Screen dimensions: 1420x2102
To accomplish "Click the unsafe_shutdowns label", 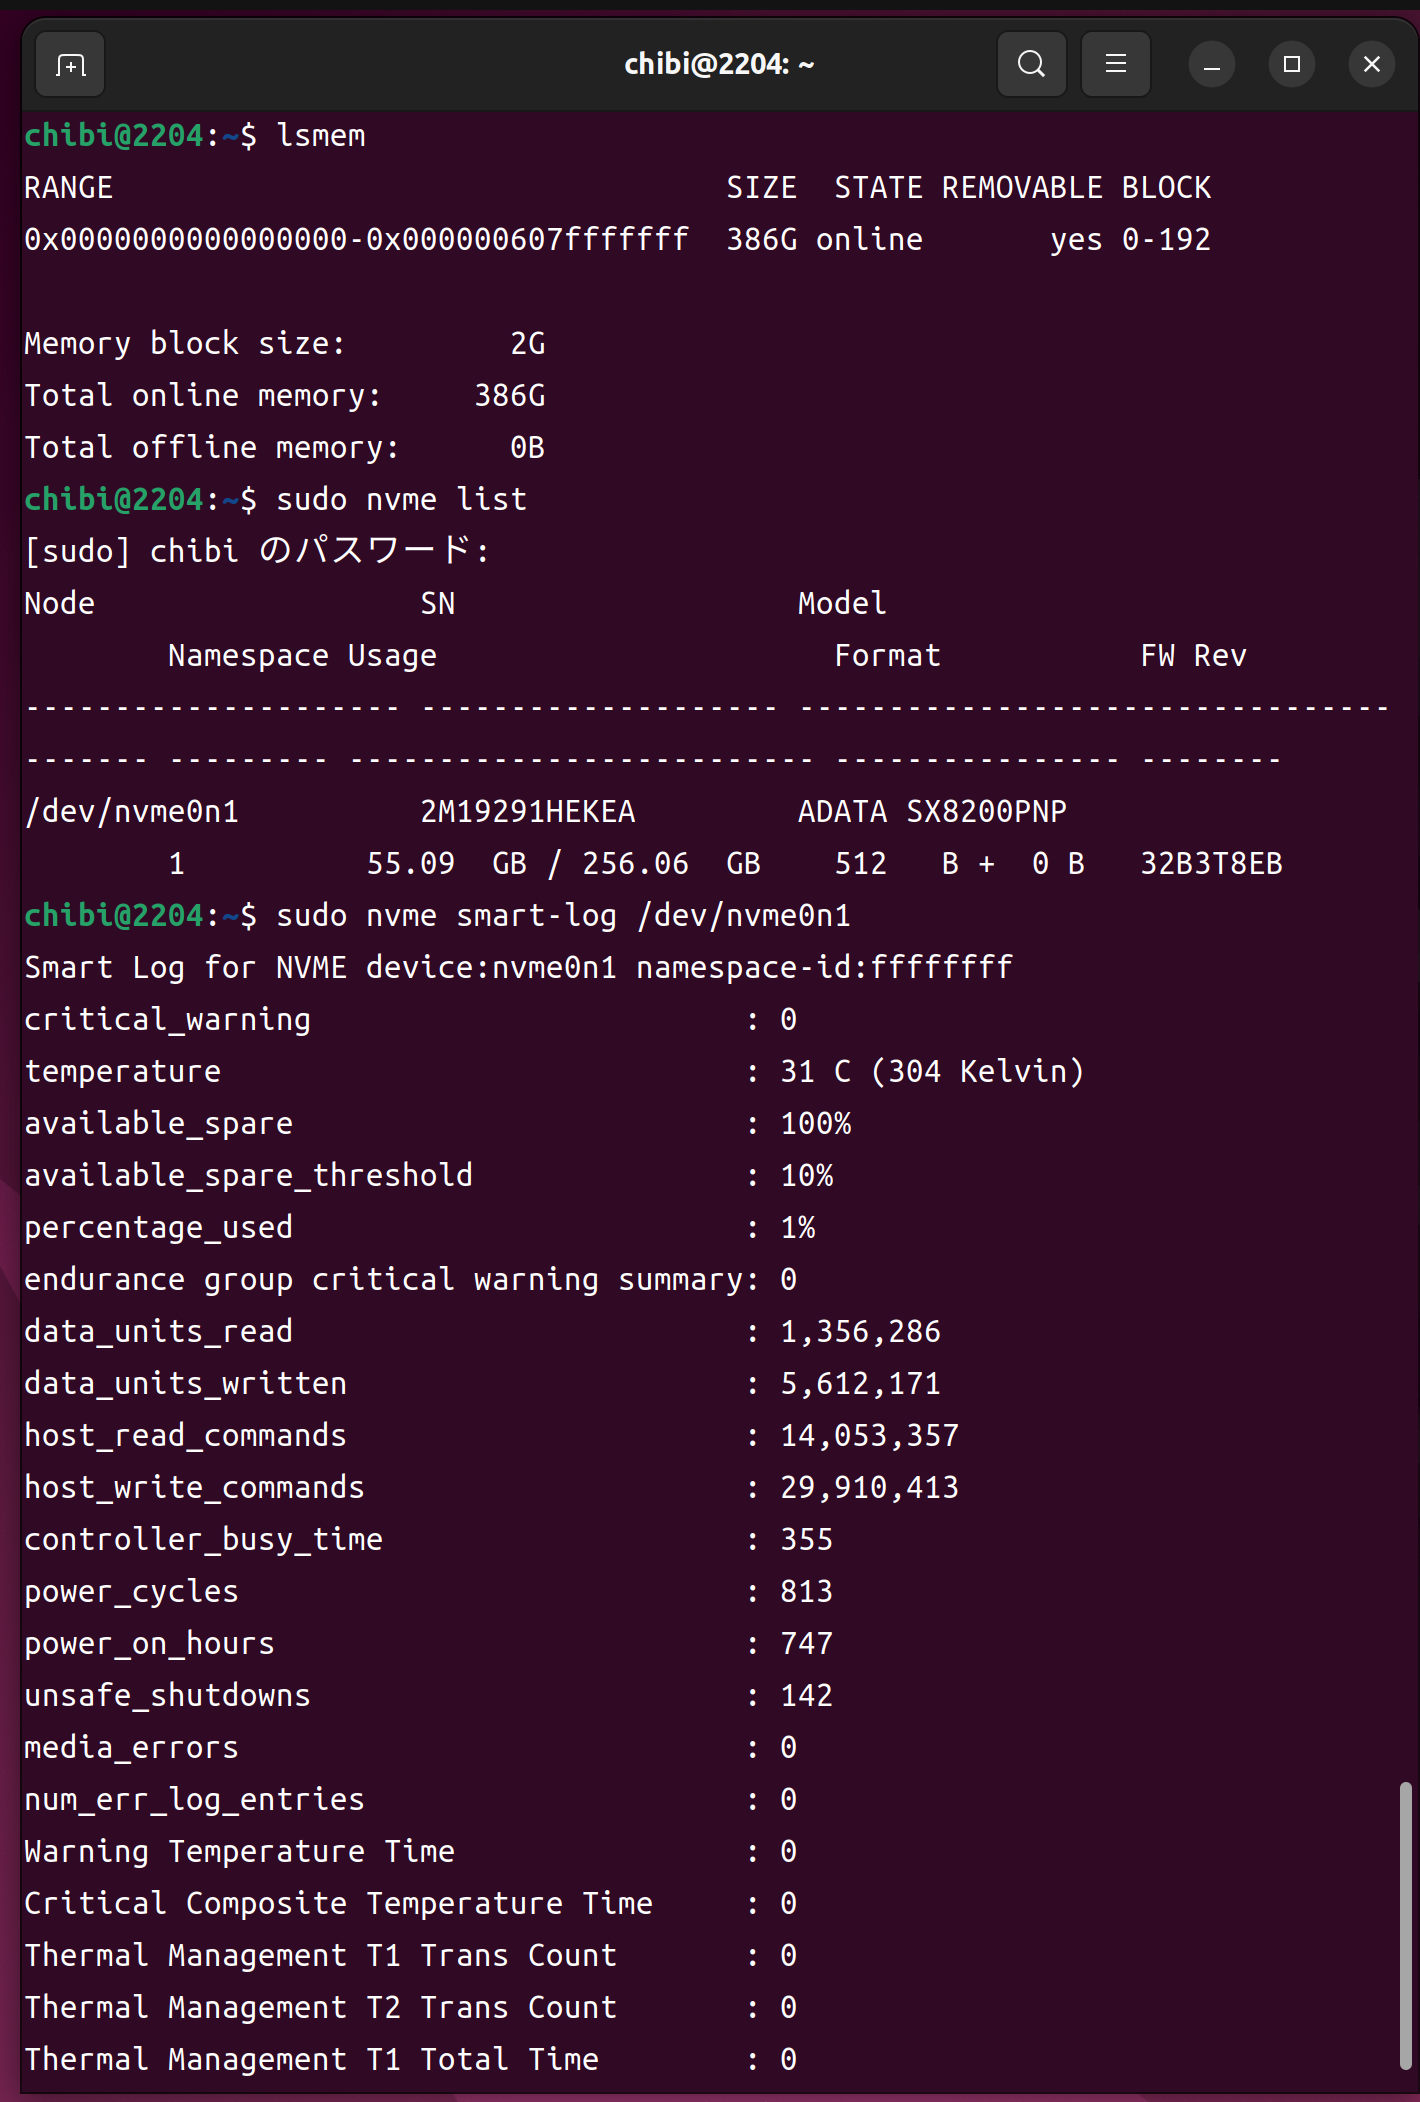I will (167, 1696).
